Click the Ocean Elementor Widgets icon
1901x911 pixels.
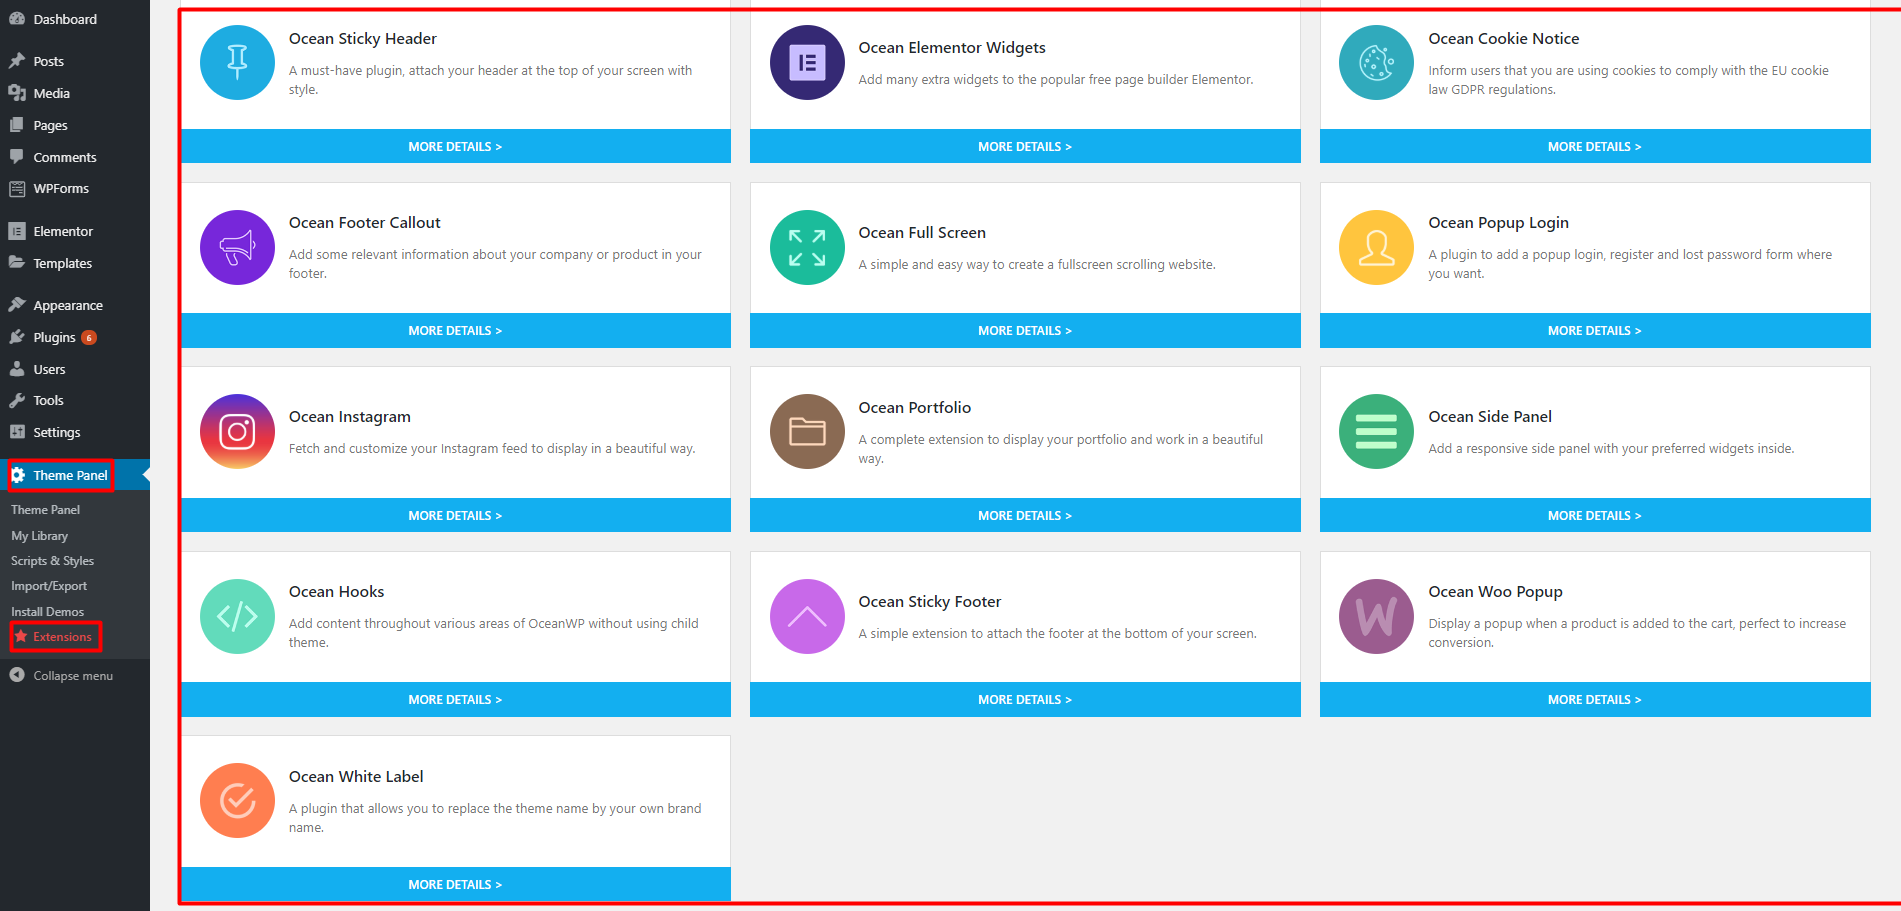[x=807, y=62]
